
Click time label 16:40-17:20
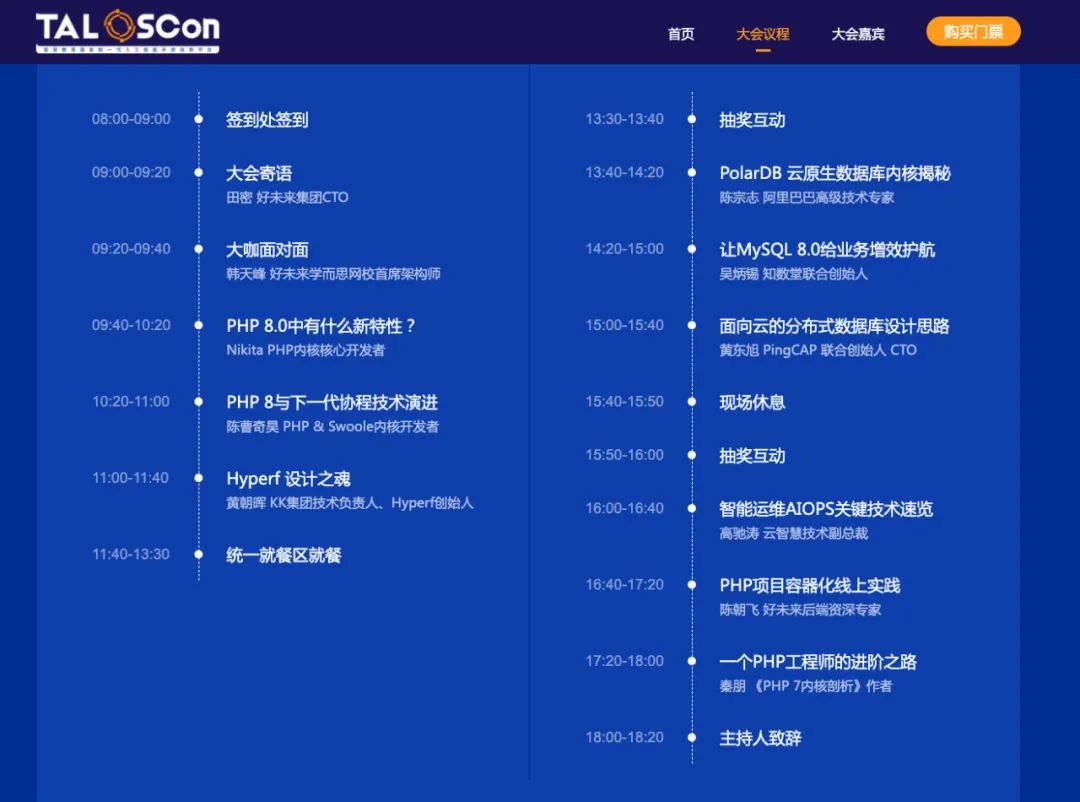[625, 585]
